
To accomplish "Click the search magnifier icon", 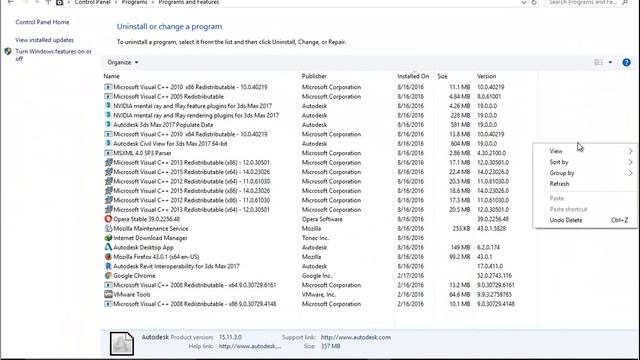I will pyautogui.click(x=624, y=2).
